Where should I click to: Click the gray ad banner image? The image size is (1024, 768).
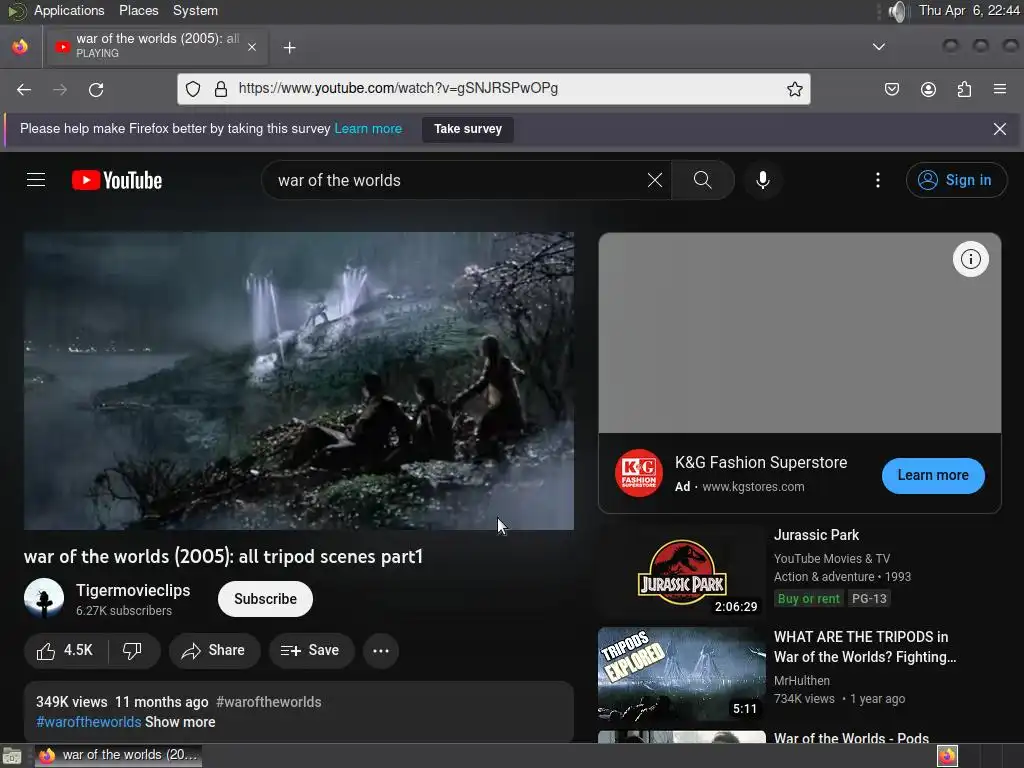pos(799,332)
